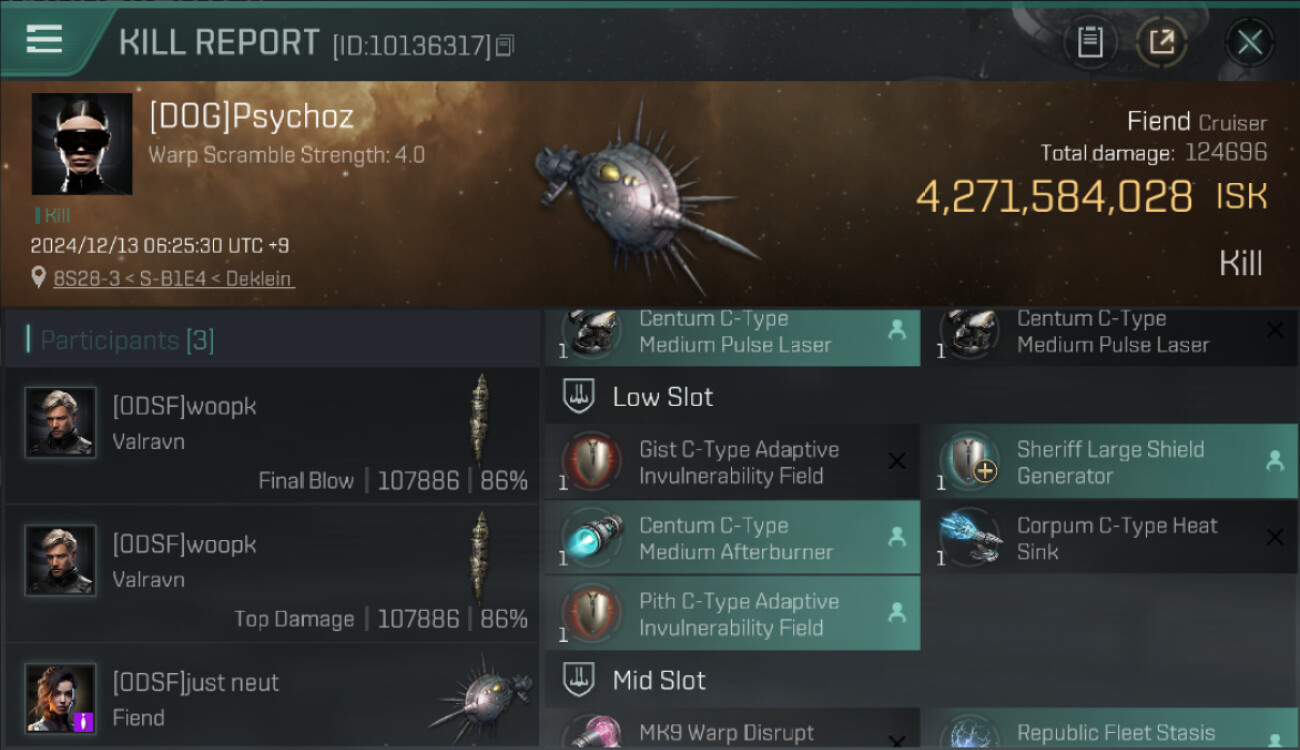
Task: Click the share export icon
Action: pyautogui.click(x=1162, y=42)
